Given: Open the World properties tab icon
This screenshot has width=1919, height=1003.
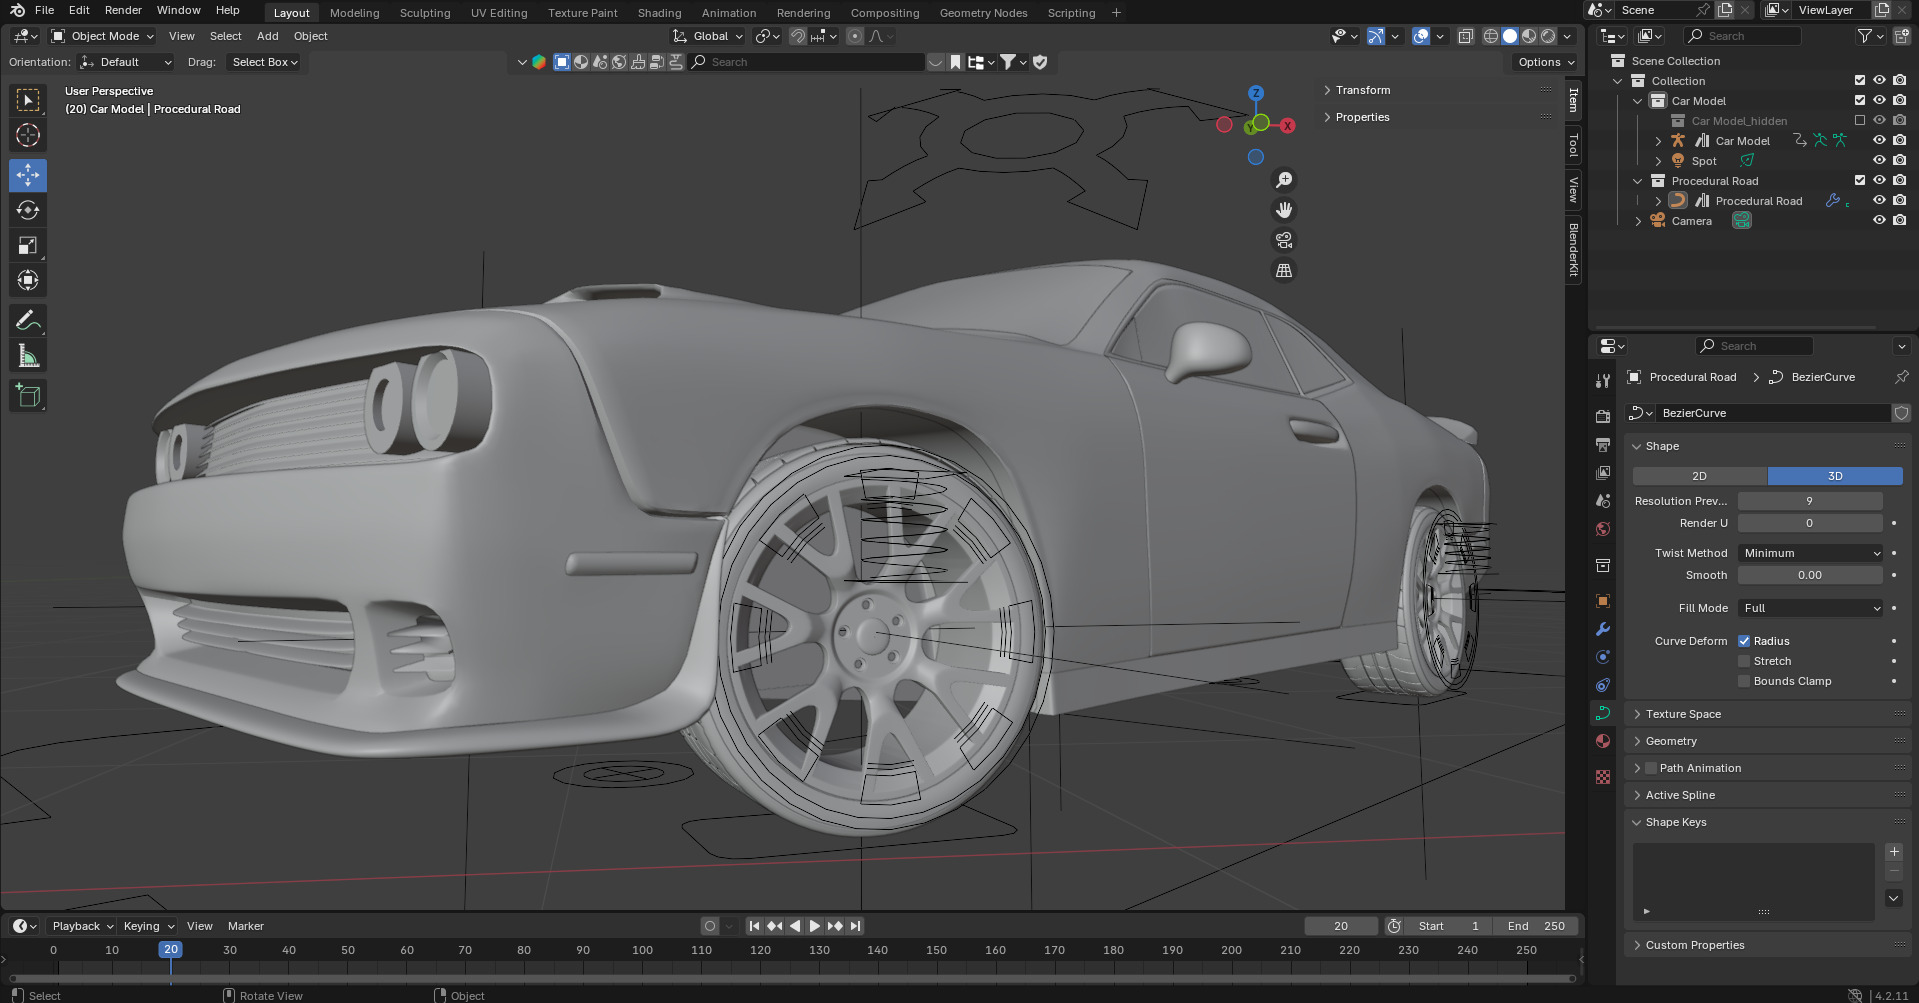Looking at the screenshot, I should pyautogui.click(x=1603, y=528).
